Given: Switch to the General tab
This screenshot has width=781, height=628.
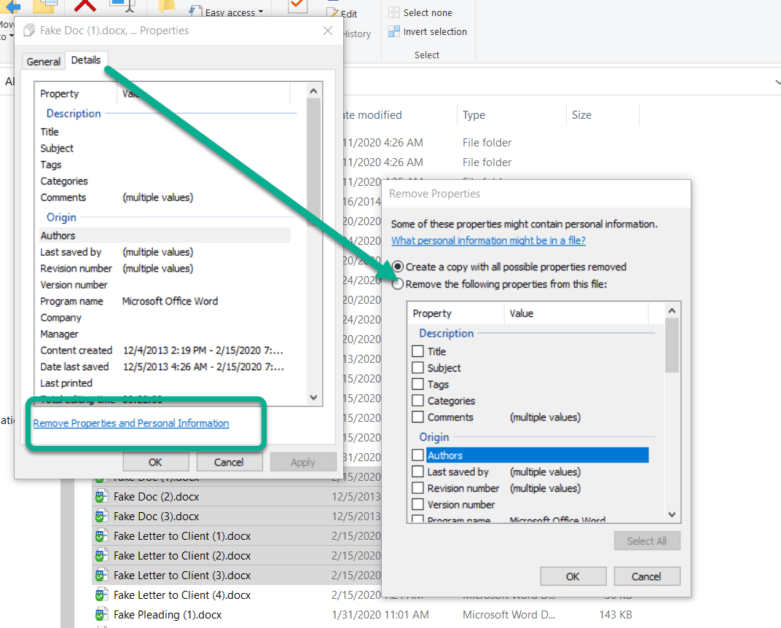Looking at the screenshot, I should [x=44, y=62].
